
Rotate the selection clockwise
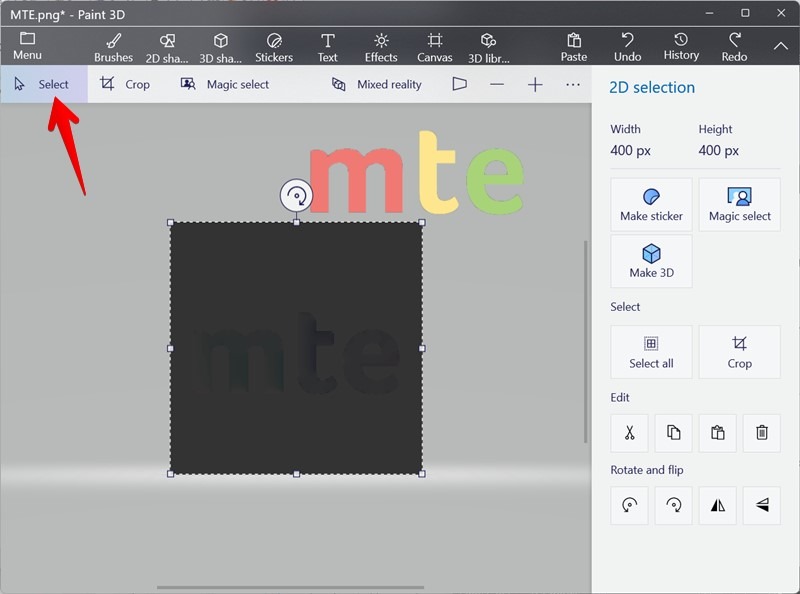[x=673, y=505]
